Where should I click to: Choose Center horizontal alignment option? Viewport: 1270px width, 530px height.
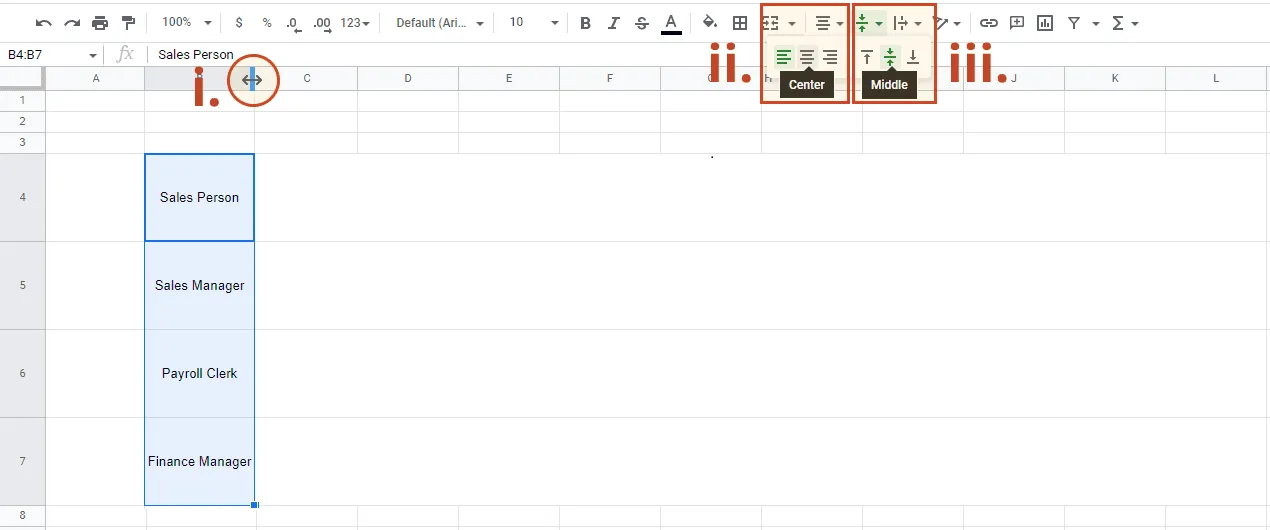pyautogui.click(x=807, y=58)
